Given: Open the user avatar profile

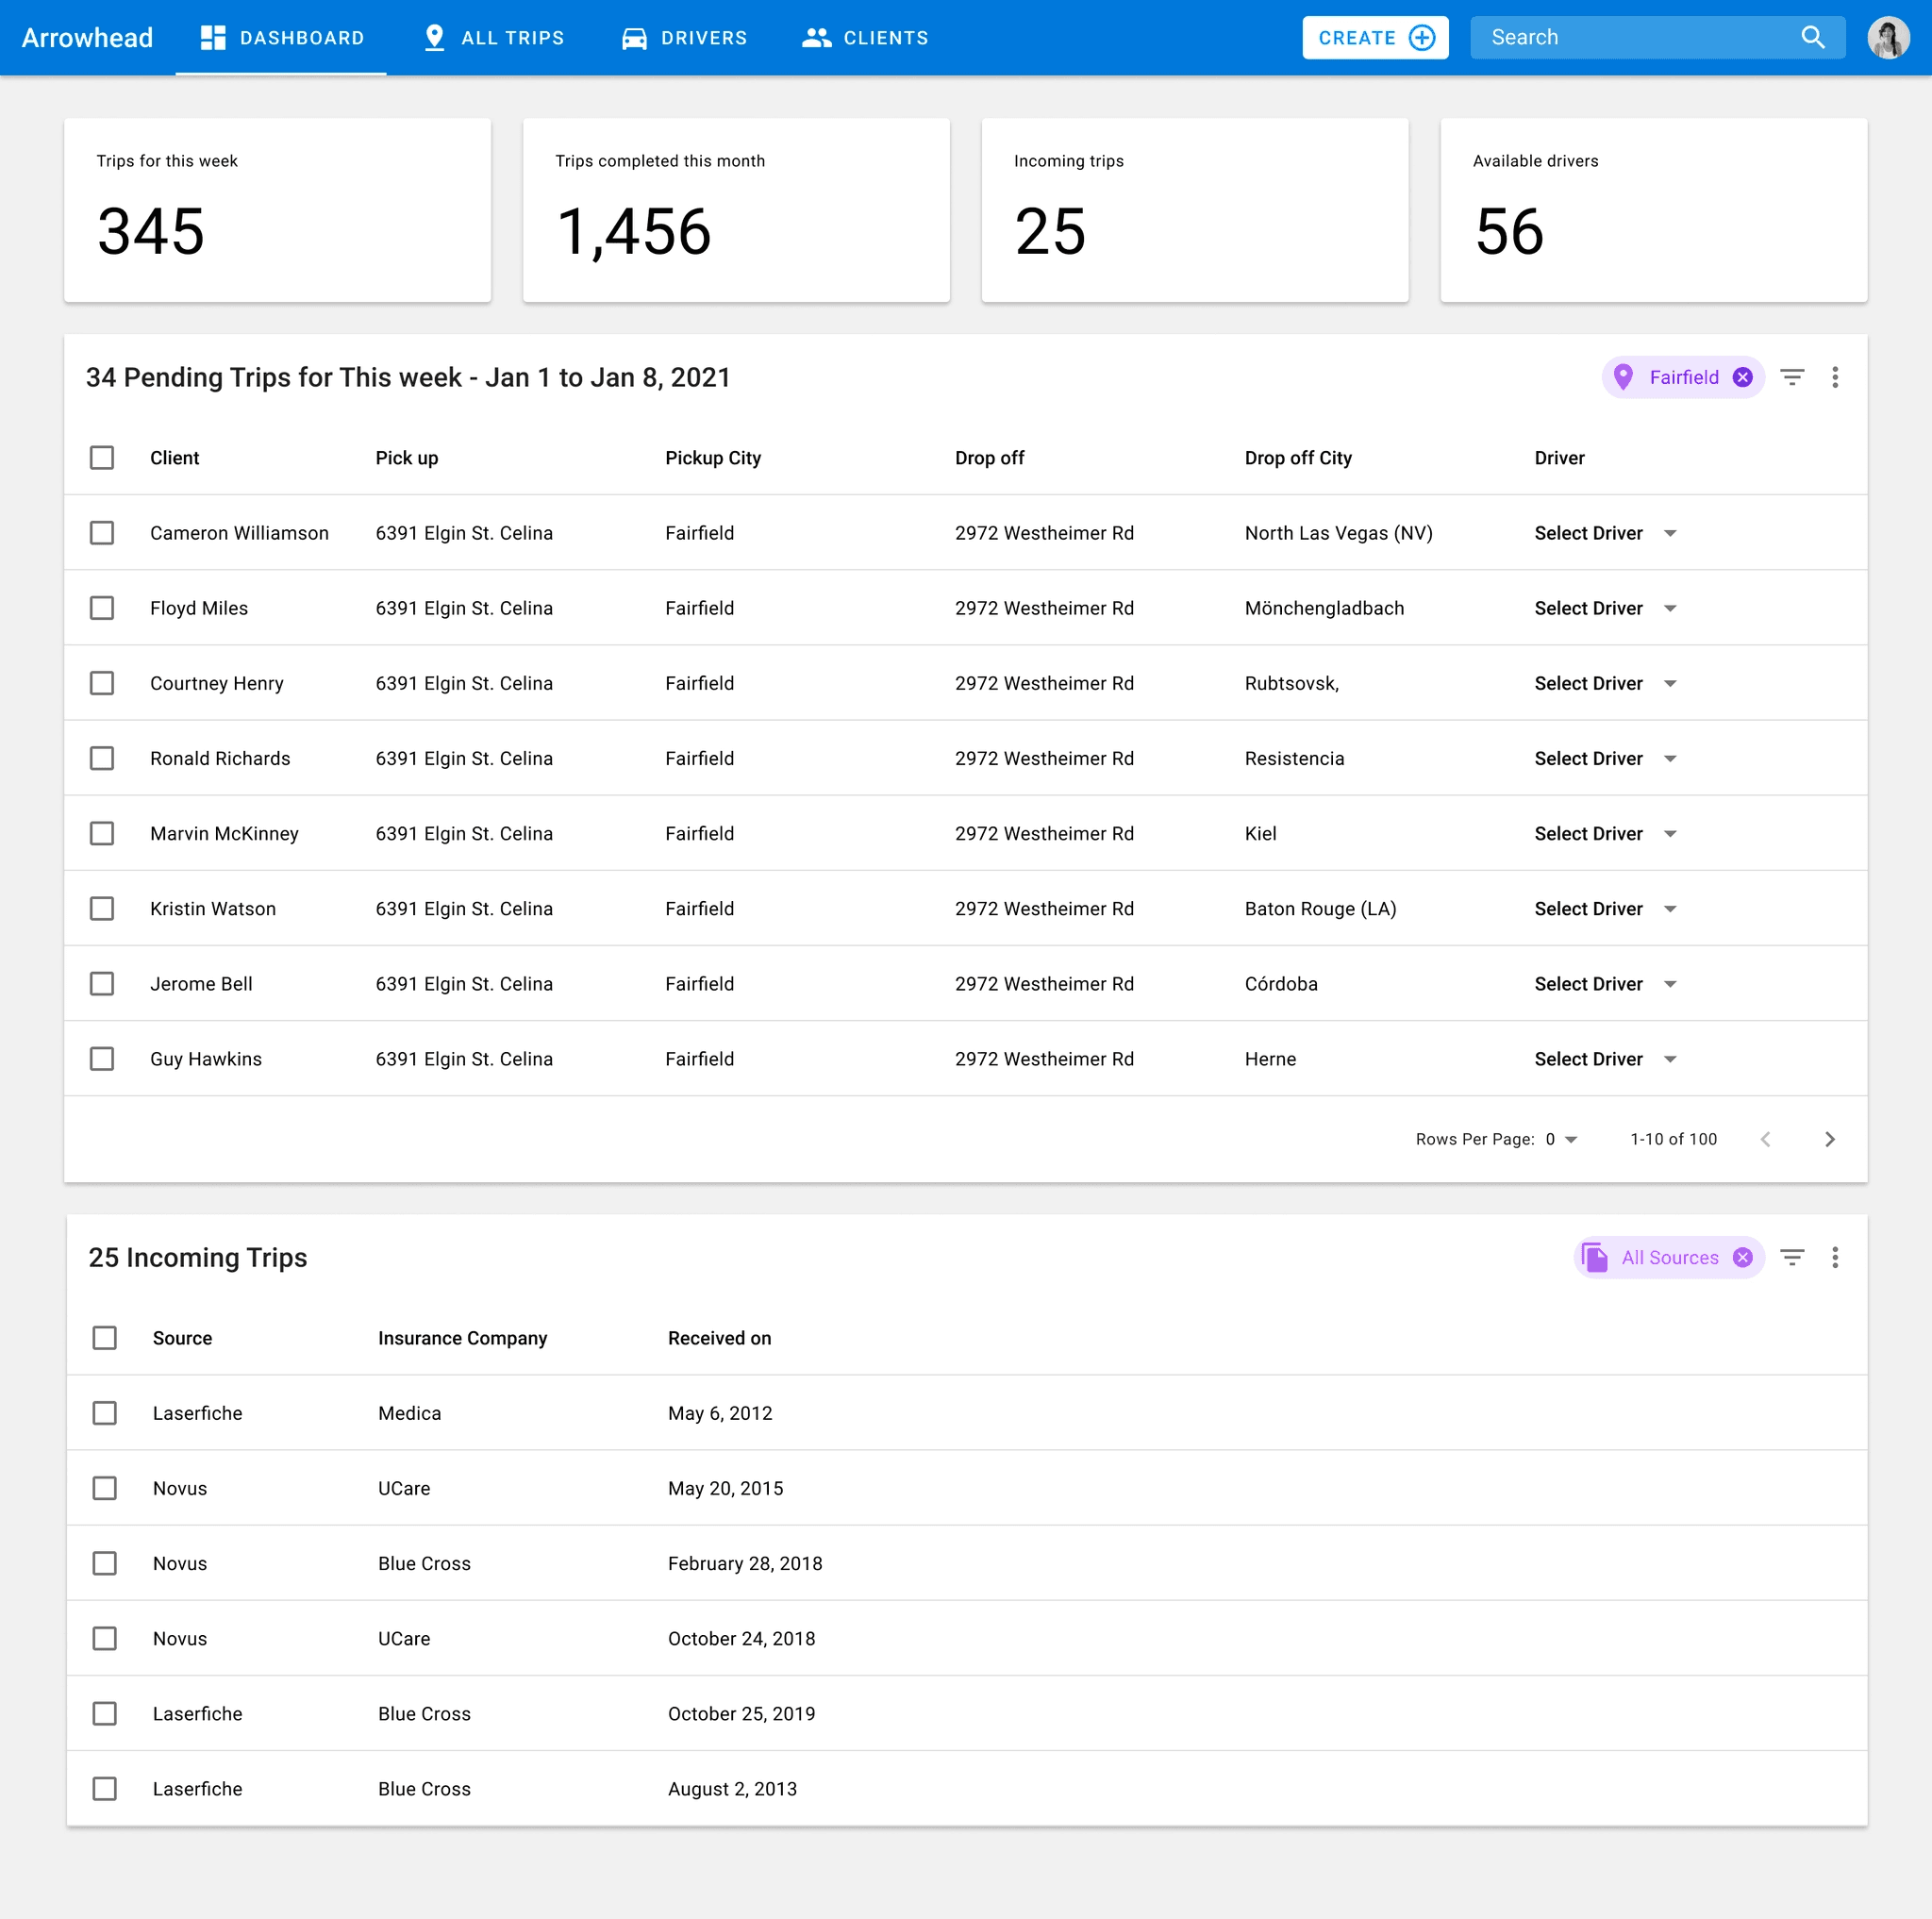Looking at the screenshot, I should 1888,38.
